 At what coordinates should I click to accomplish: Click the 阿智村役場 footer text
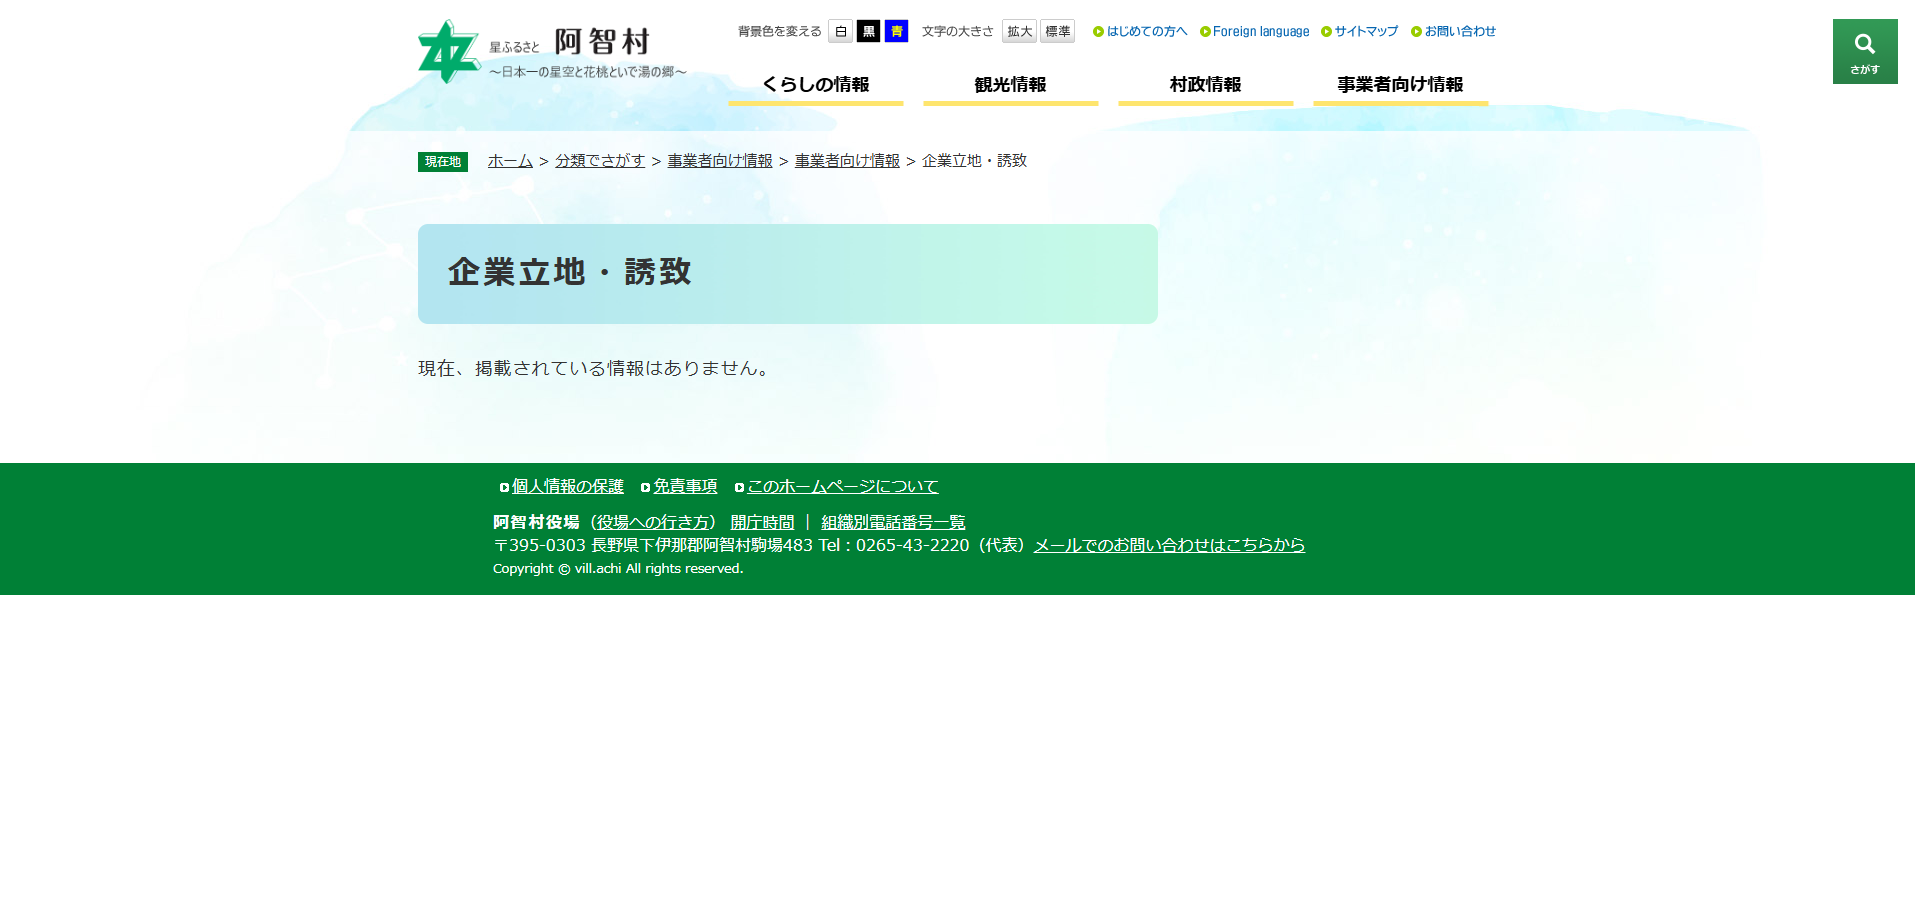[536, 522]
